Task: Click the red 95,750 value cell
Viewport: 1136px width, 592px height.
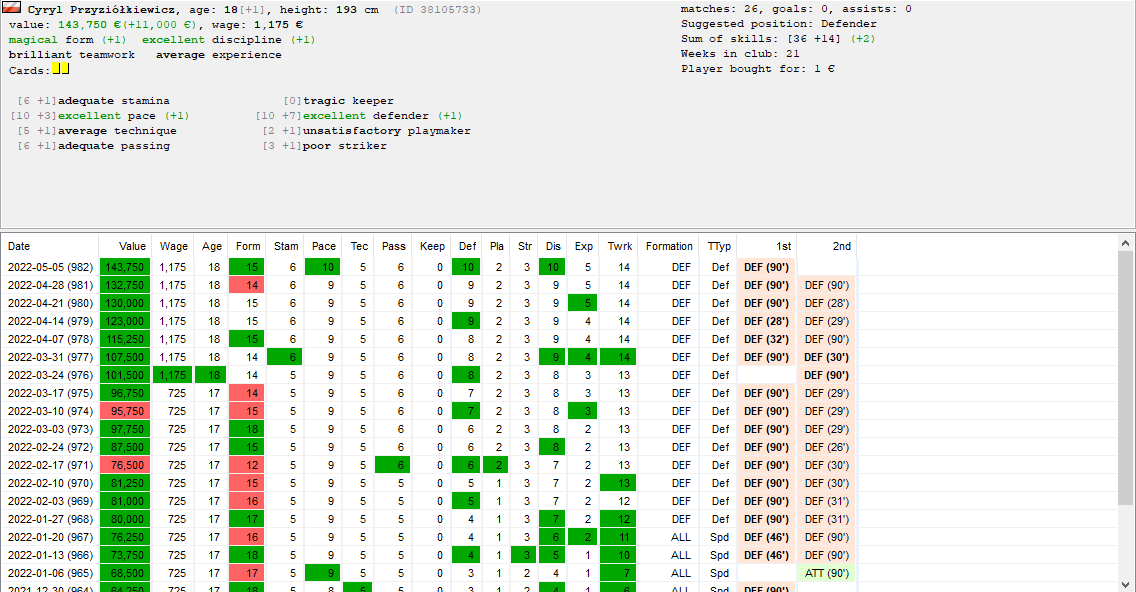Action: tap(125, 411)
